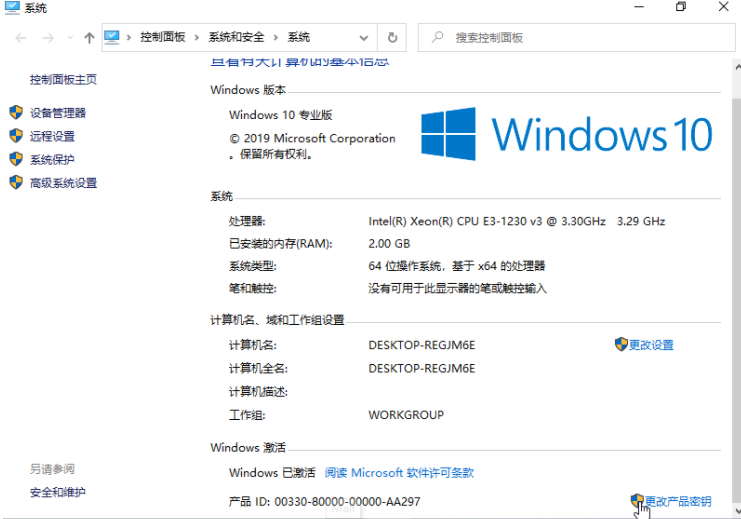
Task: Open 安全和维护 under 另请参阅
Action: coord(58,492)
